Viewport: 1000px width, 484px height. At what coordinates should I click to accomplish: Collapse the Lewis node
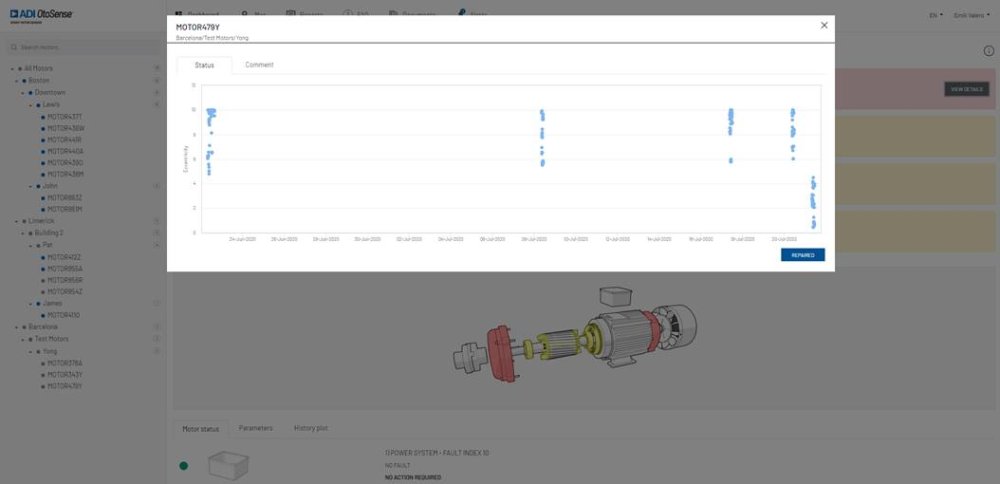pos(31,105)
